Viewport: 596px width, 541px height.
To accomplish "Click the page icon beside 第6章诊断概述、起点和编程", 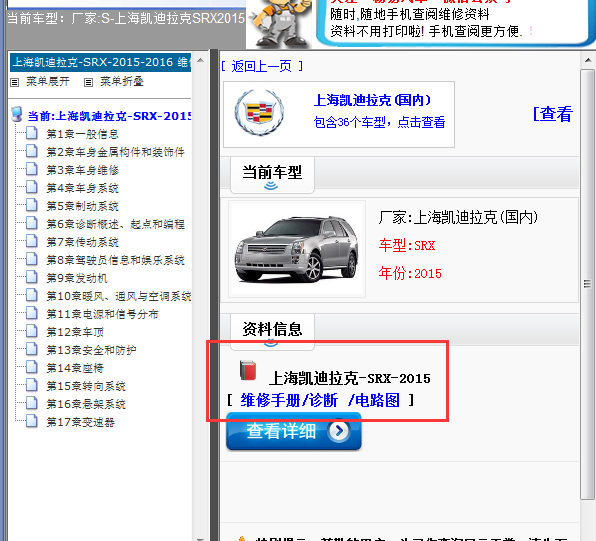I will pos(32,224).
